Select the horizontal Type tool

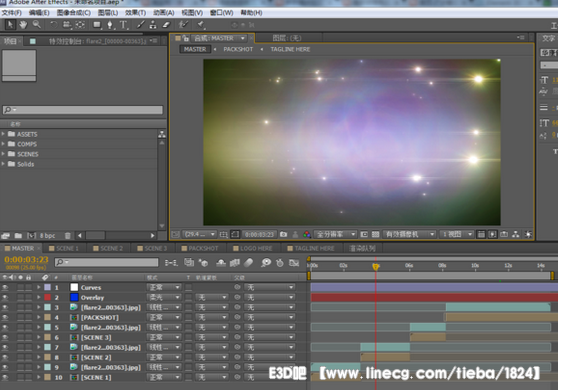(x=123, y=25)
